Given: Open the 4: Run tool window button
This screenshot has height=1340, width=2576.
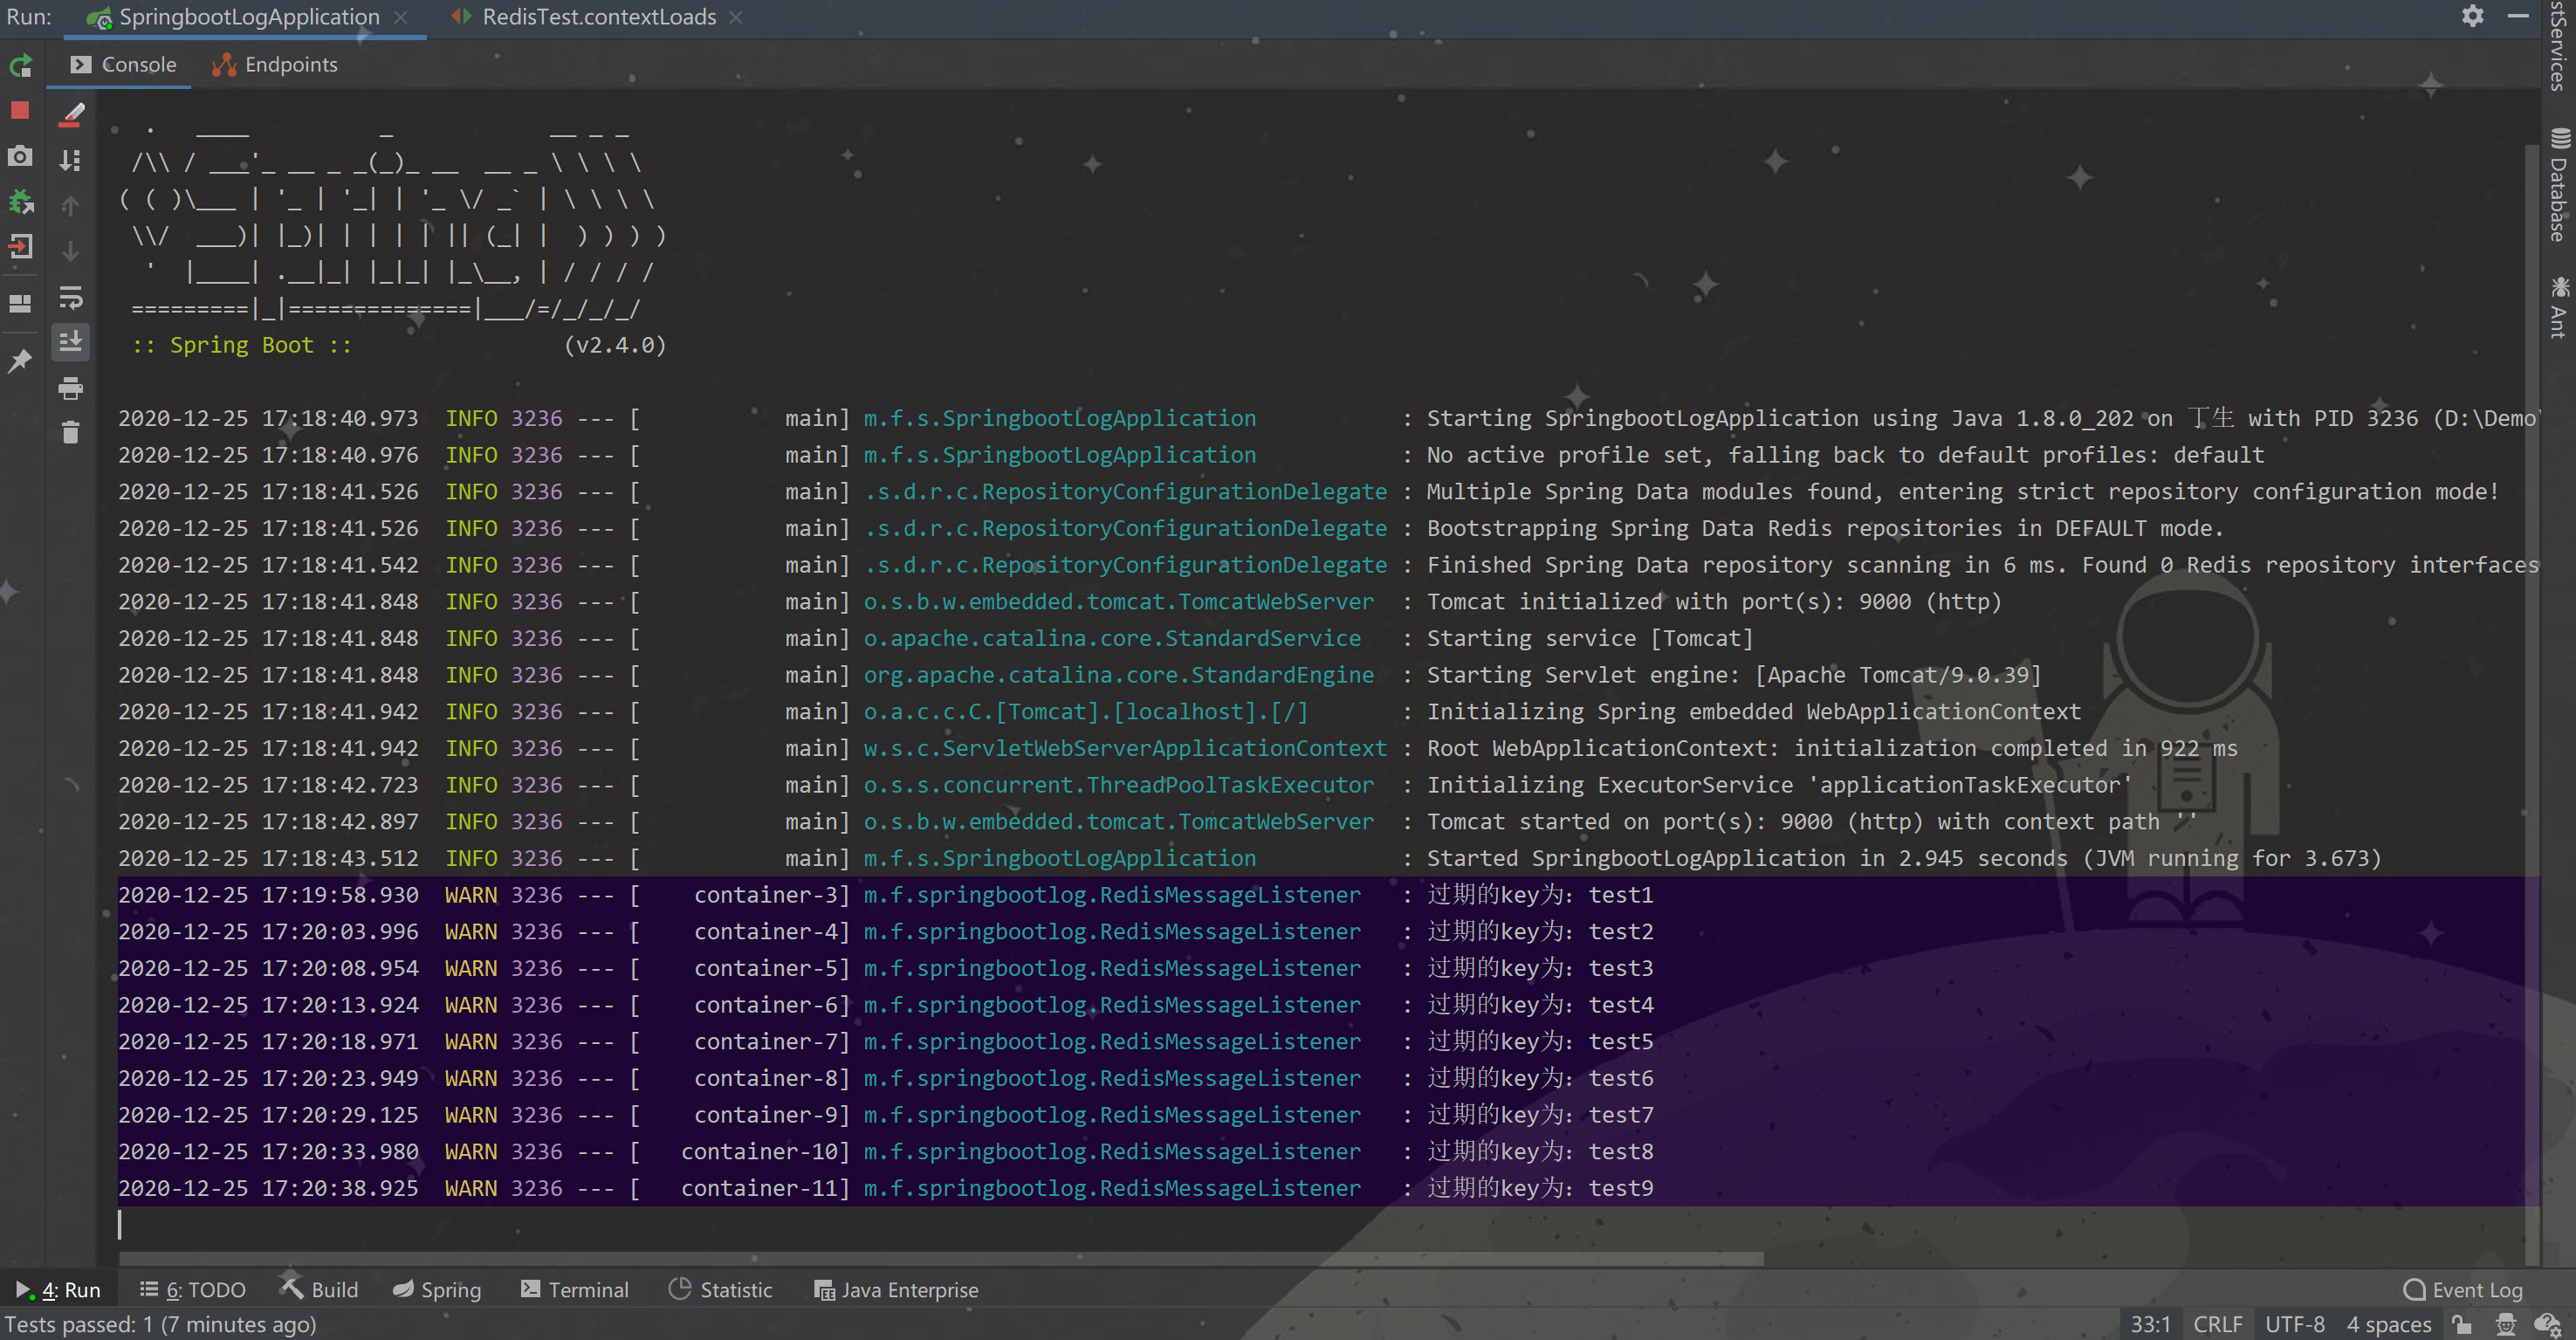Looking at the screenshot, I should pyautogui.click(x=58, y=1289).
